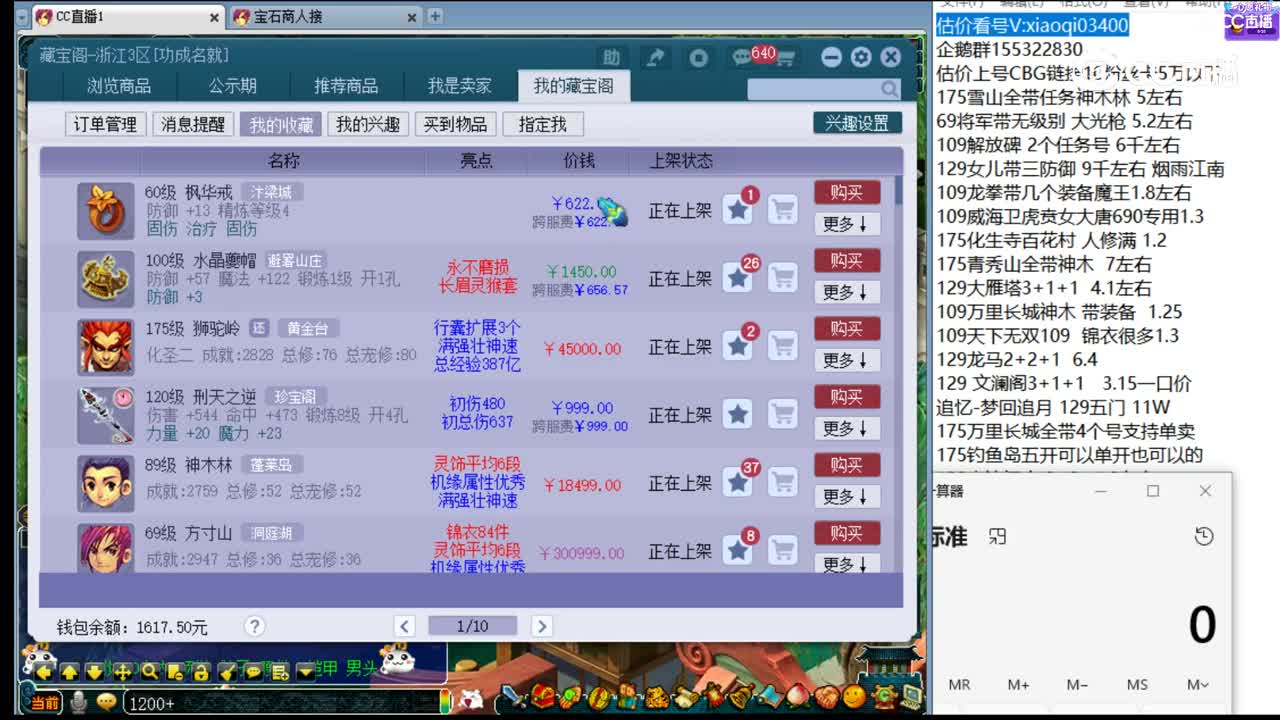Open the 更多 dropdown for the 枫华戒 item
The width and height of the screenshot is (1280, 720).
[847, 224]
